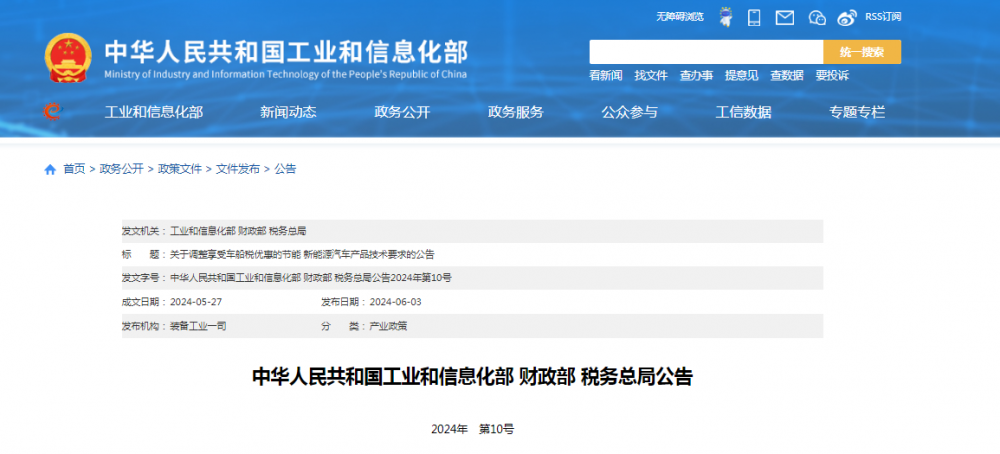Click the national emblem logo
This screenshot has height=454, width=1000.
[x=68, y=58]
